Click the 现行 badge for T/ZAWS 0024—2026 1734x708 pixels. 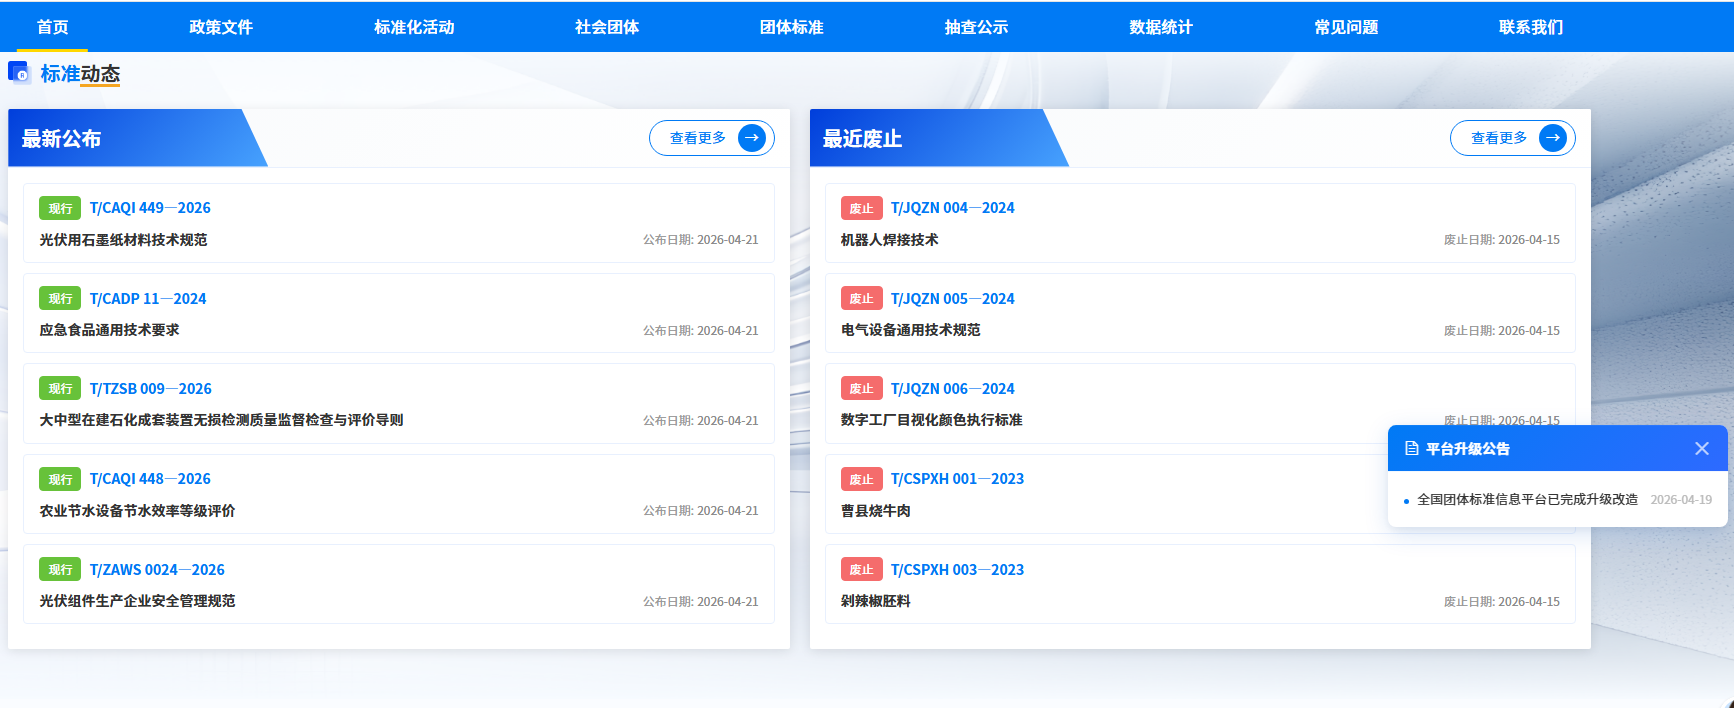pyautogui.click(x=60, y=570)
